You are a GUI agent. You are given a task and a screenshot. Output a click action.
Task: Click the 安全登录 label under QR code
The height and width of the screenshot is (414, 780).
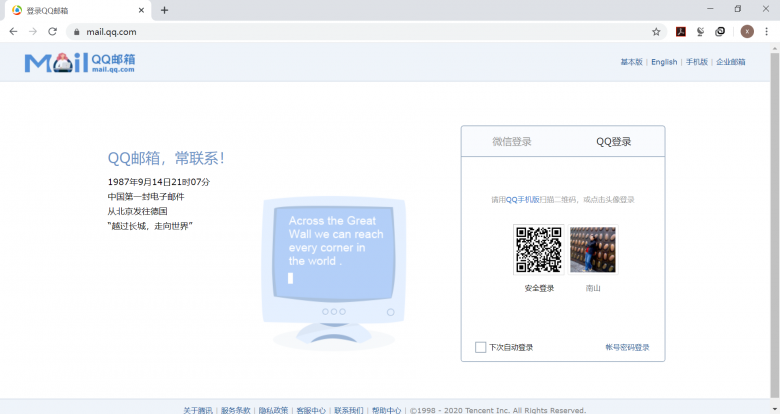point(539,288)
